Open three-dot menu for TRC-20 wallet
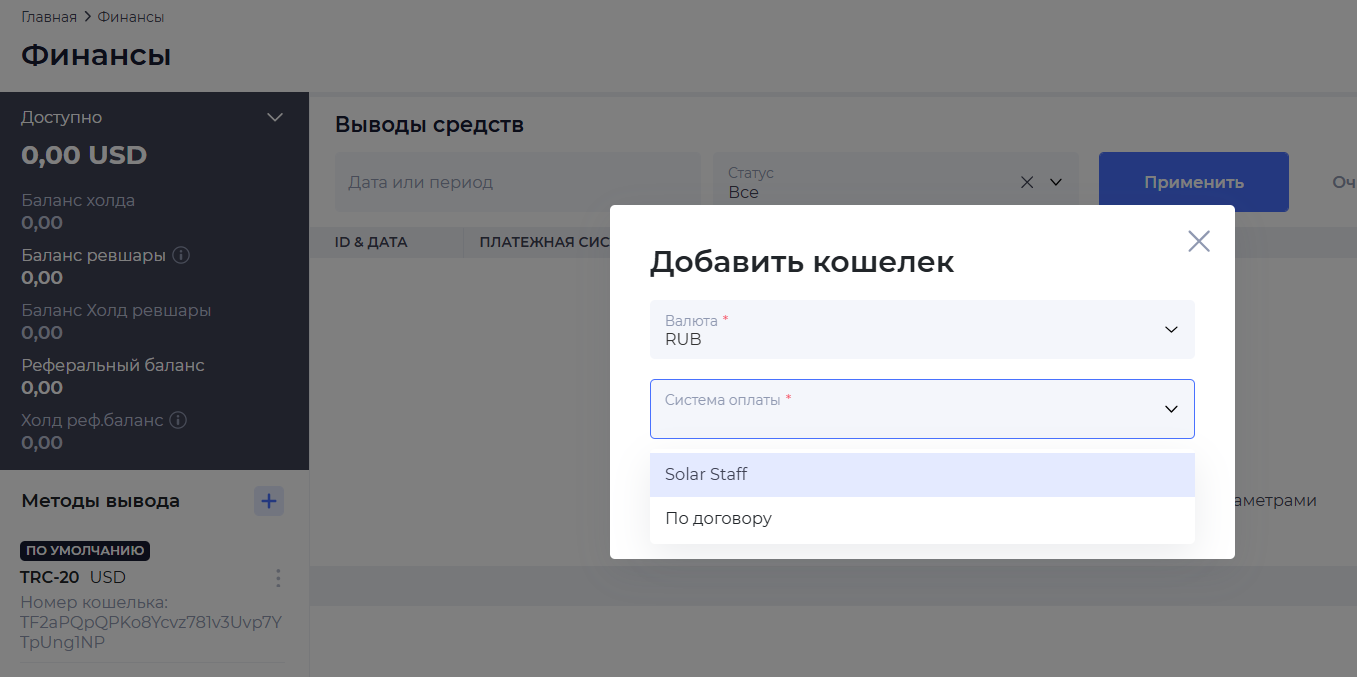 pos(278,578)
